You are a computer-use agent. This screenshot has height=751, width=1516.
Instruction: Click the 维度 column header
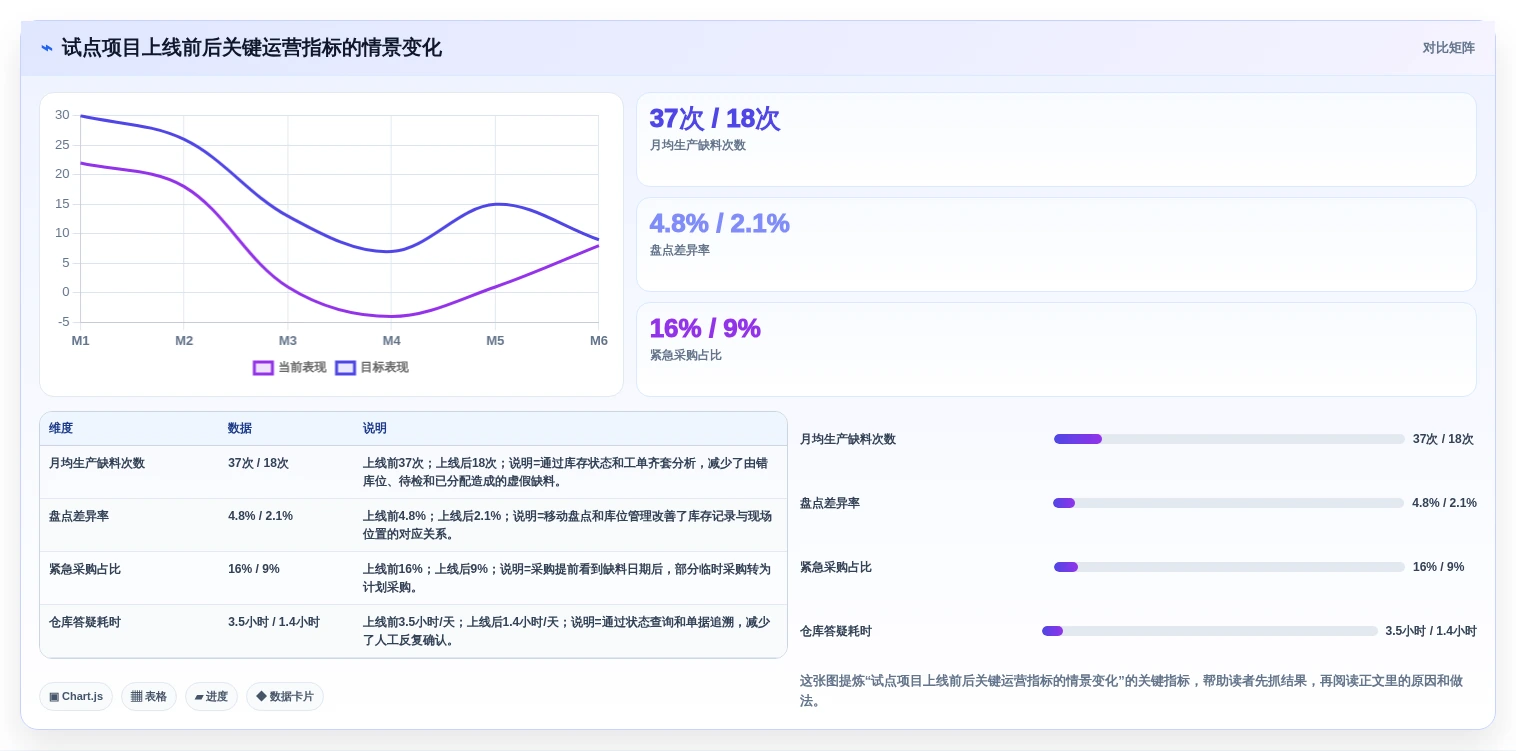coord(61,428)
